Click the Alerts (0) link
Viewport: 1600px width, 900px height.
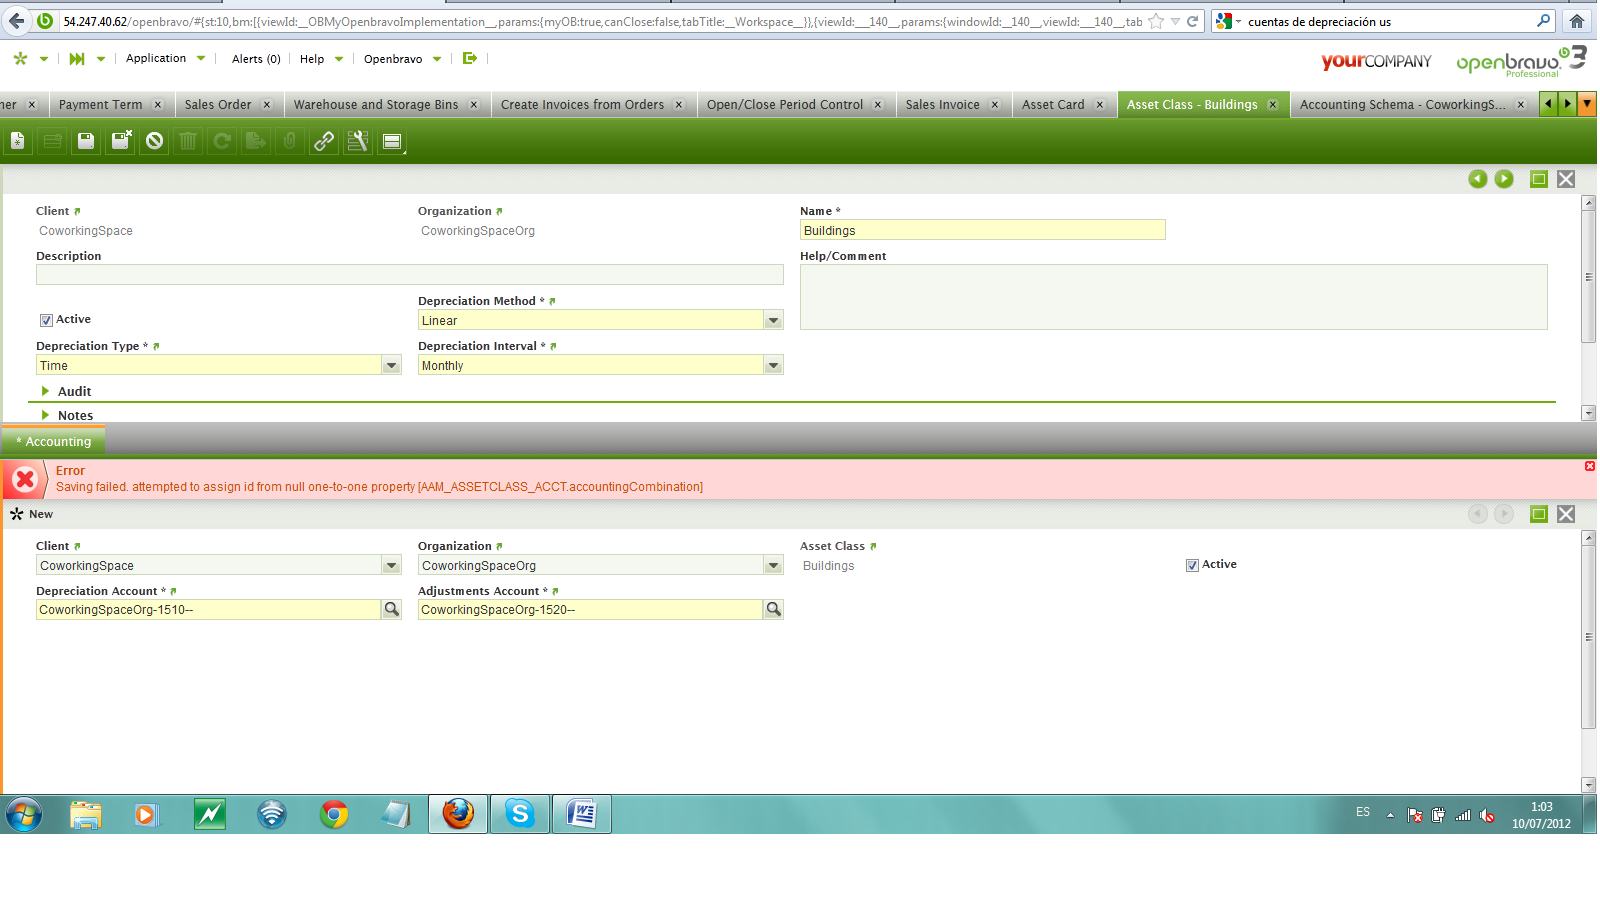pos(256,60)
